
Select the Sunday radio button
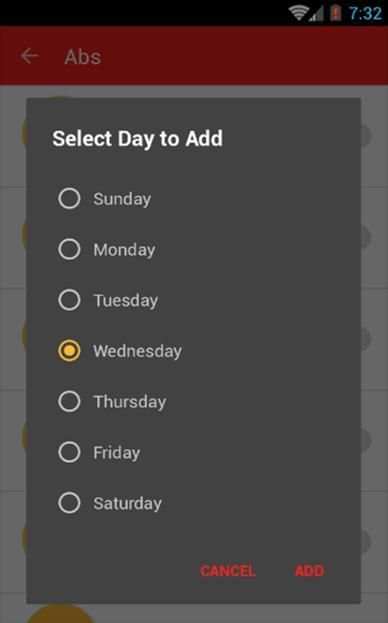(x=69, y=198)
